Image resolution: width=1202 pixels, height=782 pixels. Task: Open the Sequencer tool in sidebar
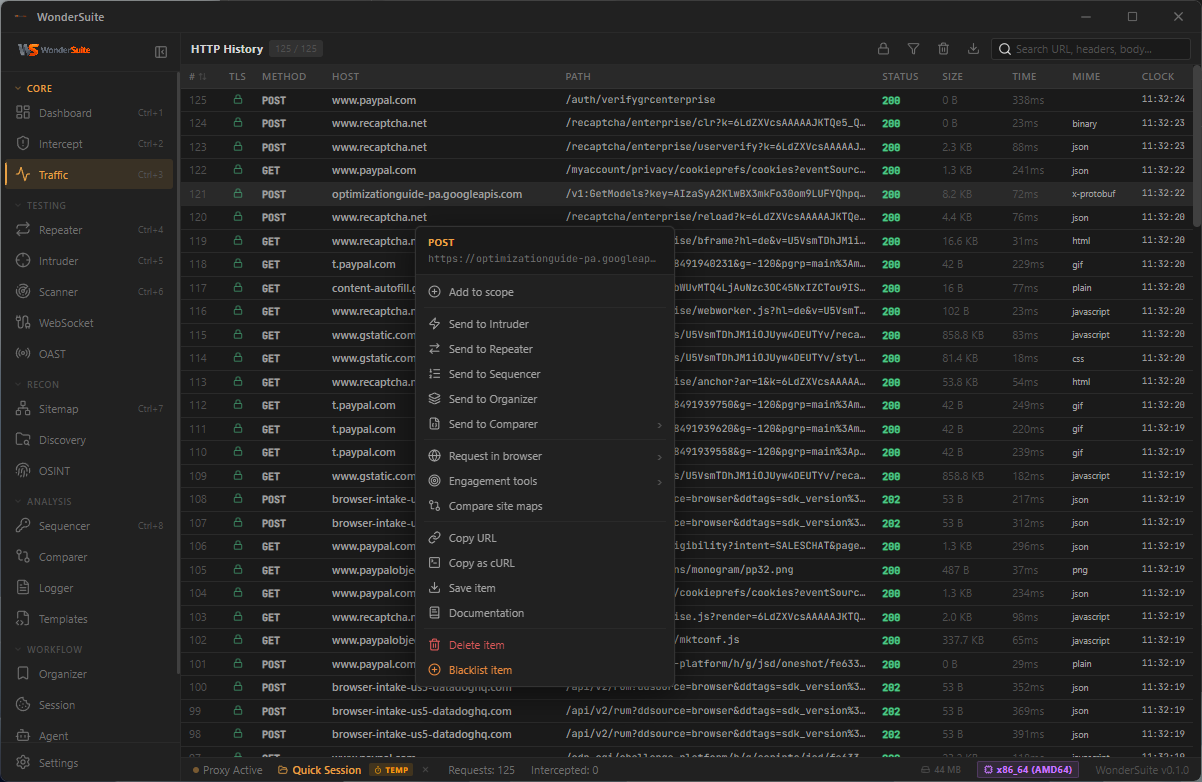(x=88, y=526)
